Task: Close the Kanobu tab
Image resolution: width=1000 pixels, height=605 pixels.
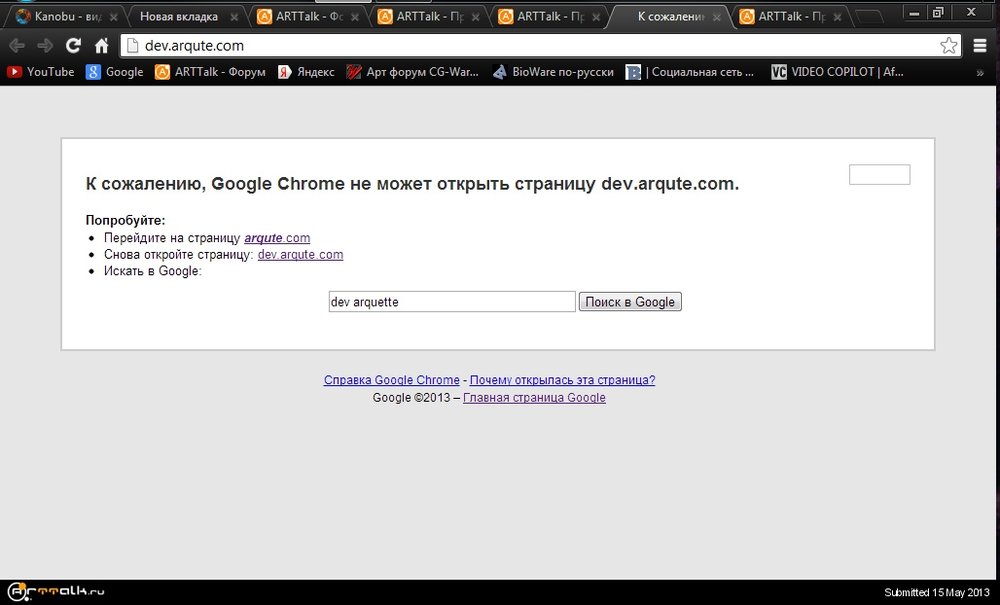Action: pos(114,17)
